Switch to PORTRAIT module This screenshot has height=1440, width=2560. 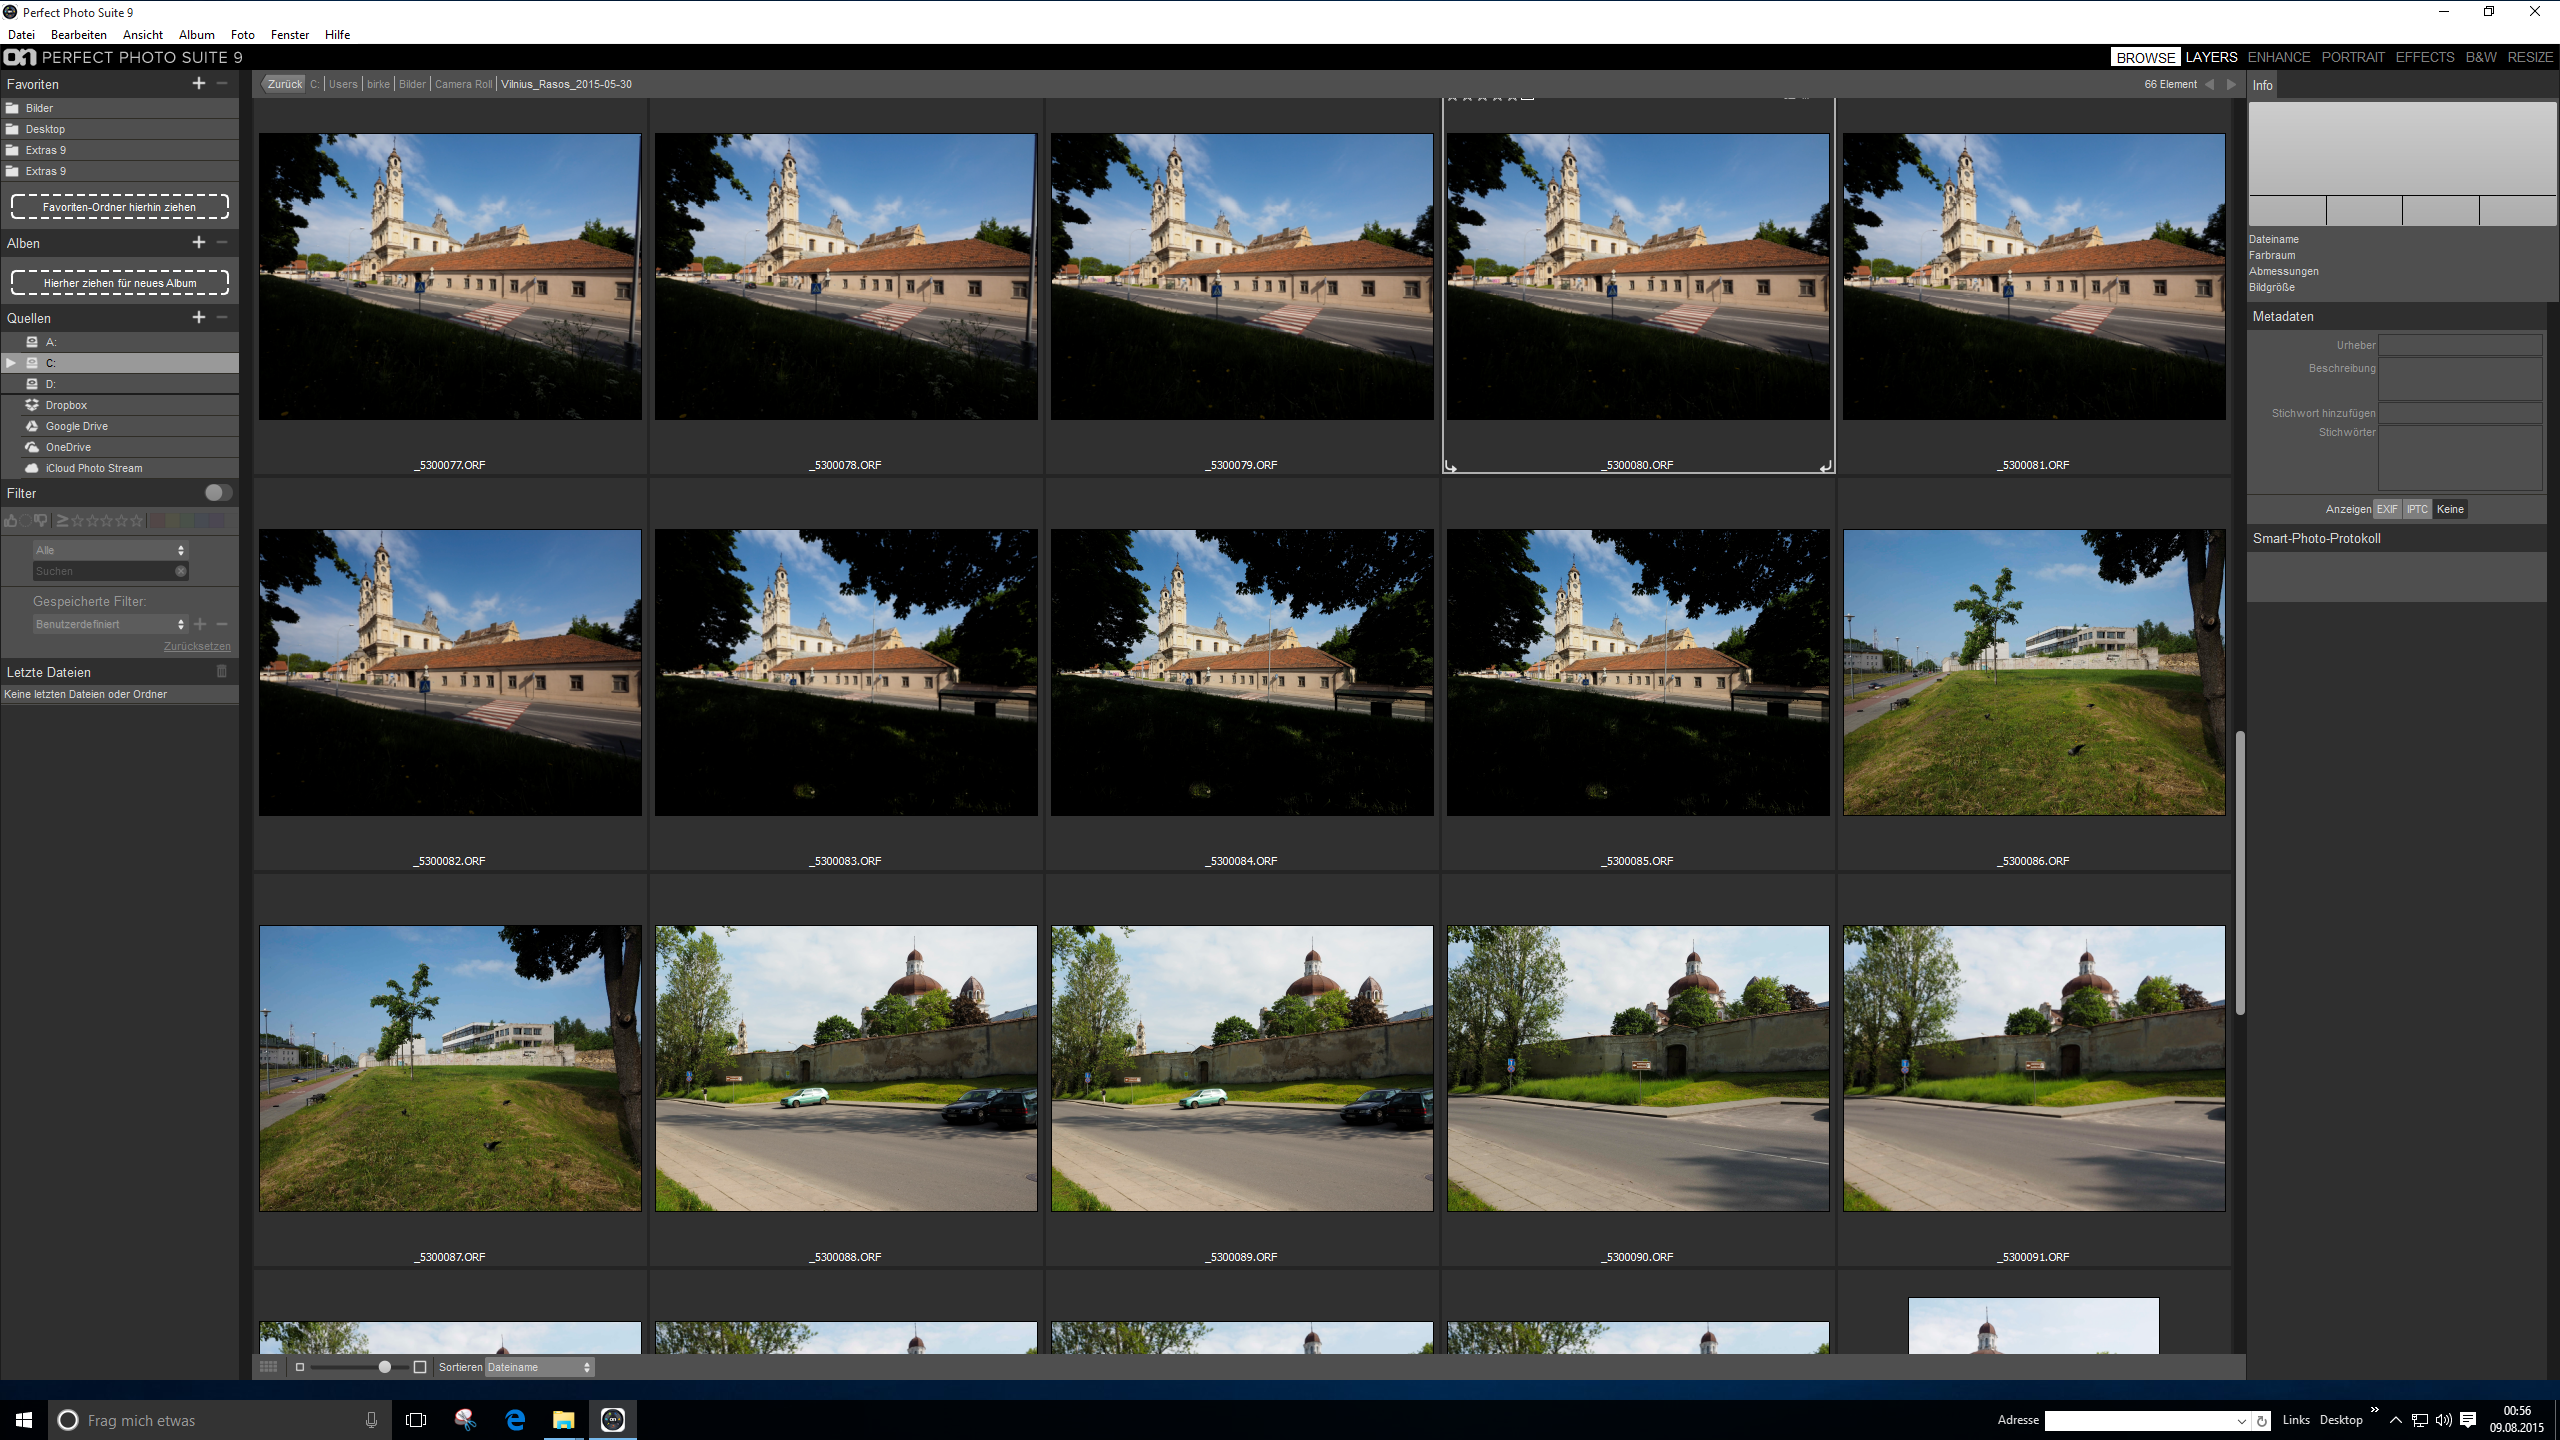[2353, 57]
